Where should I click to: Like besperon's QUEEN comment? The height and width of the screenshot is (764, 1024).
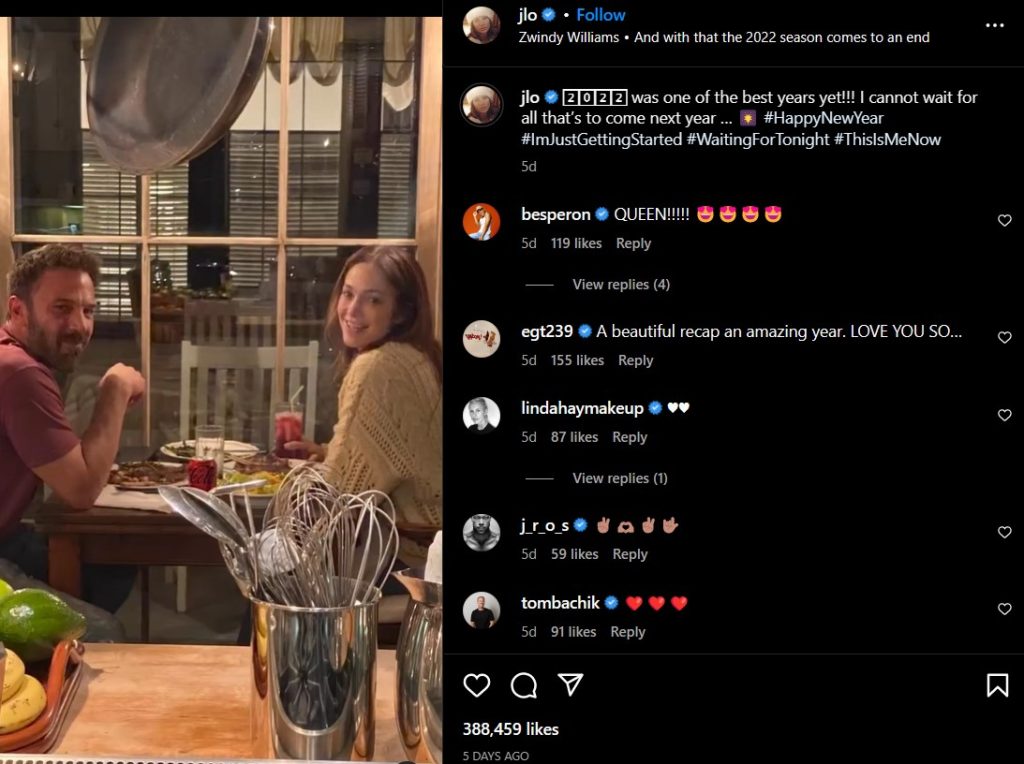click(x=1005, y=221)
